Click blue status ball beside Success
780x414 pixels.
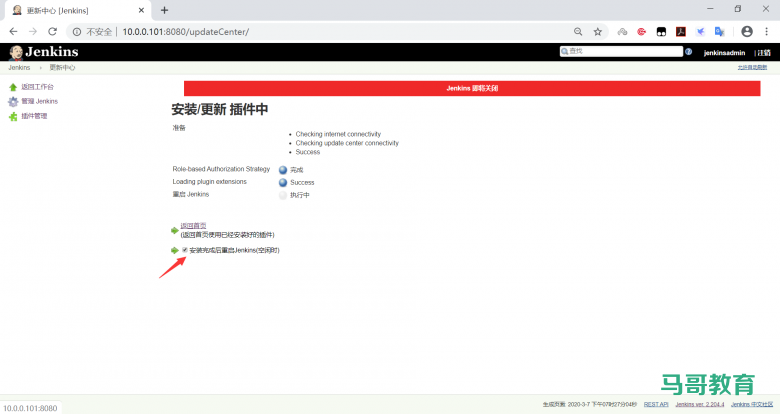(x=283, y=182)
